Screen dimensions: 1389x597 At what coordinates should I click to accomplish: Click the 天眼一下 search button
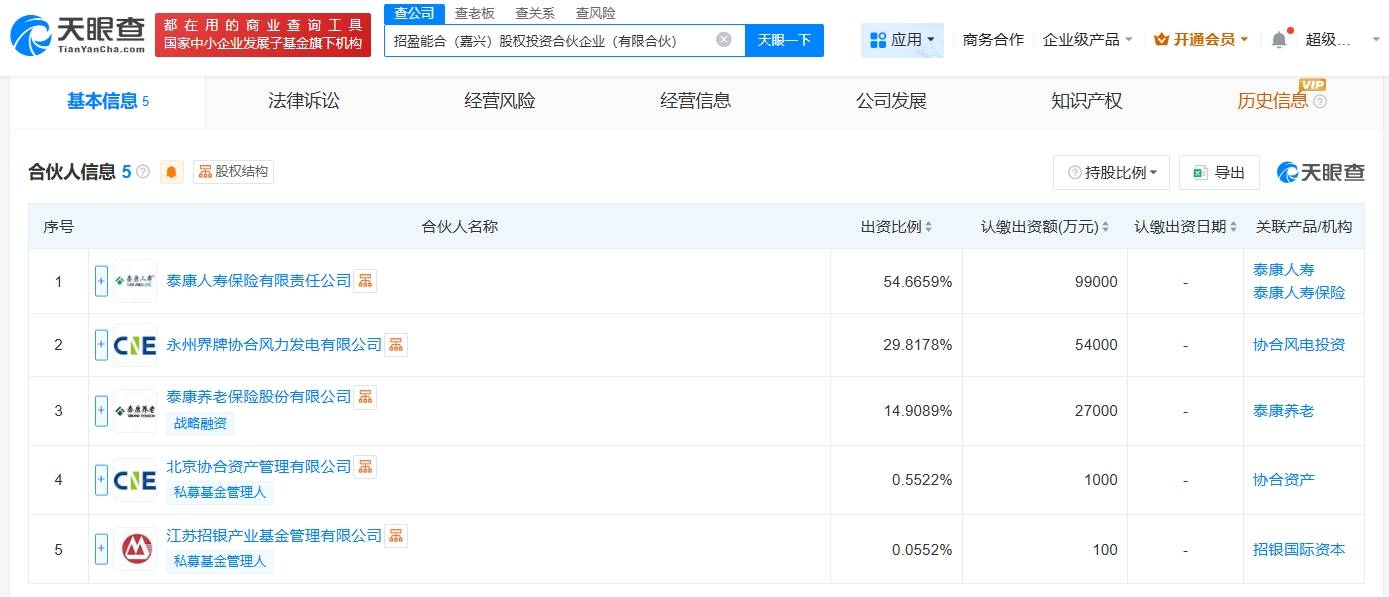tap(785, 40)
